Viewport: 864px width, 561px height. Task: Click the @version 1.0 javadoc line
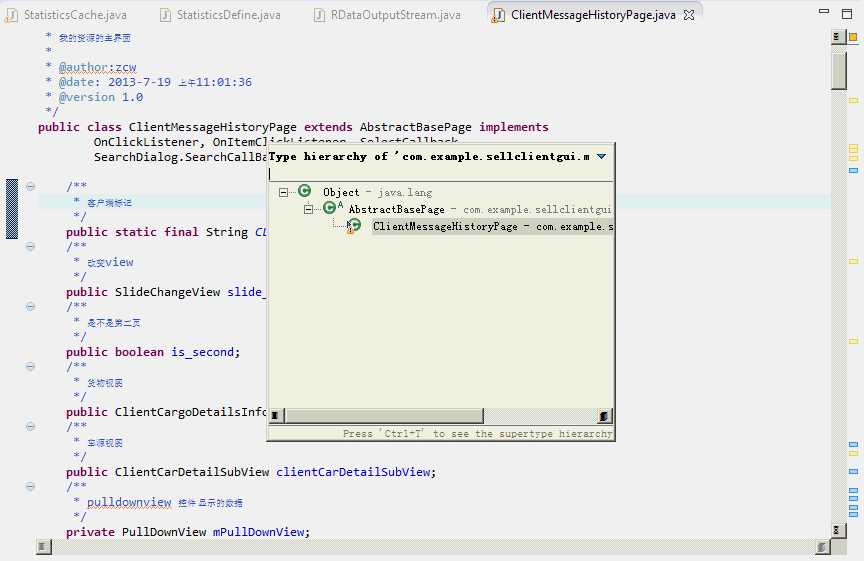coord(101,97)
